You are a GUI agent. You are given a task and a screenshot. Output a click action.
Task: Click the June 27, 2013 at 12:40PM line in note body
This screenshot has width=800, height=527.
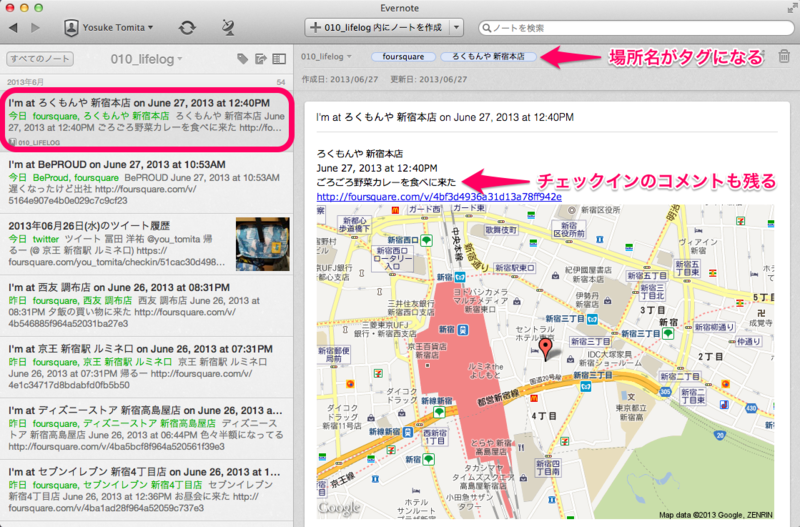pyautogui.click(x=377, y=168)
